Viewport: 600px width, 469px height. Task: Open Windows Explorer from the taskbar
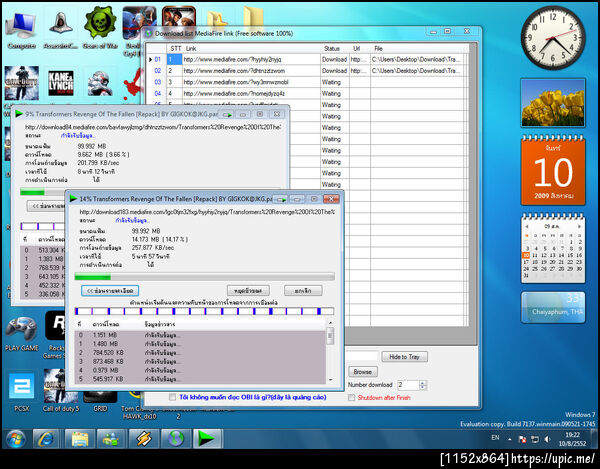(x=79, y=439)
